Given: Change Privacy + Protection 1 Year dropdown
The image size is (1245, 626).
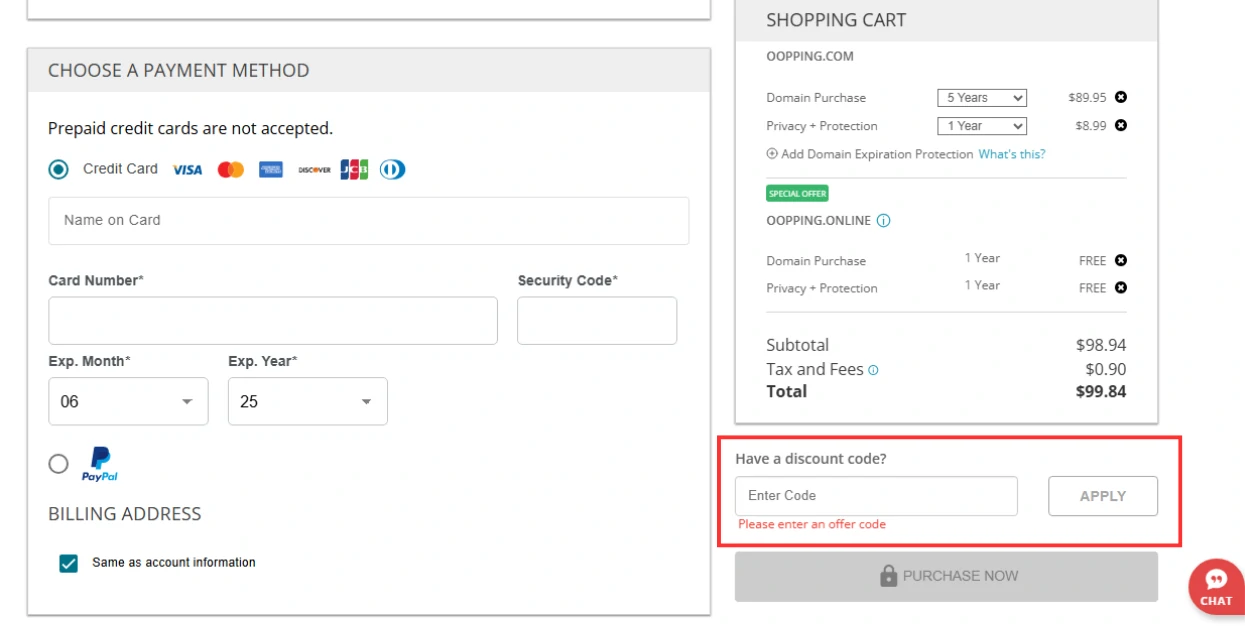Looking at the screenshot, I should click(982, 126).
